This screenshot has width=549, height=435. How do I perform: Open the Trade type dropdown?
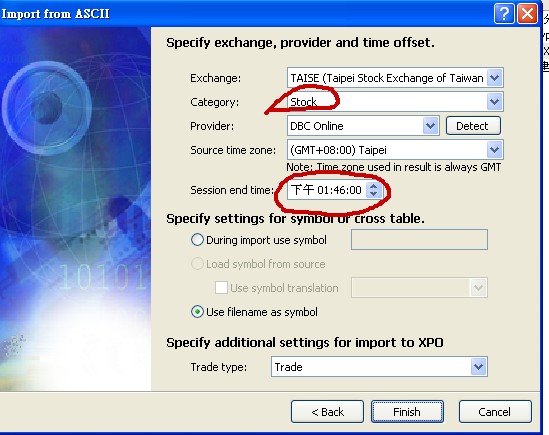pos(479,367)
